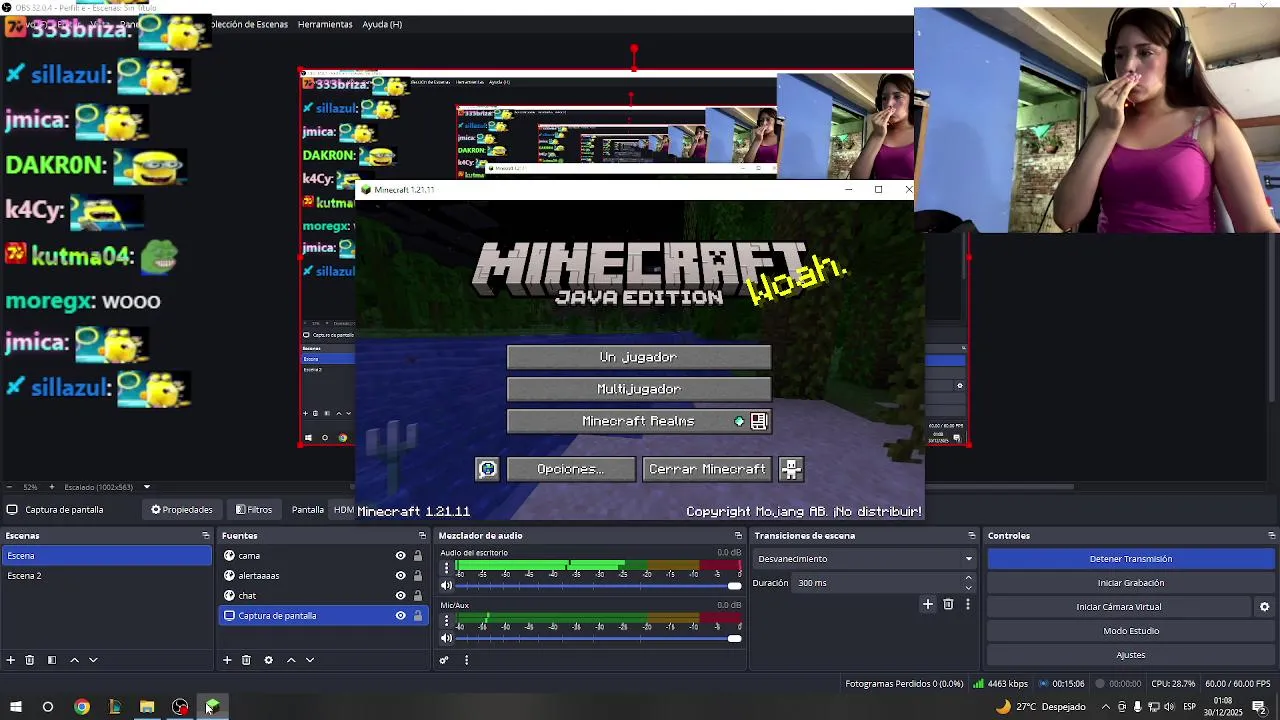Screen dimensions: 1280x720
Task: Increase transition duration stepper up
Action: 968,578
